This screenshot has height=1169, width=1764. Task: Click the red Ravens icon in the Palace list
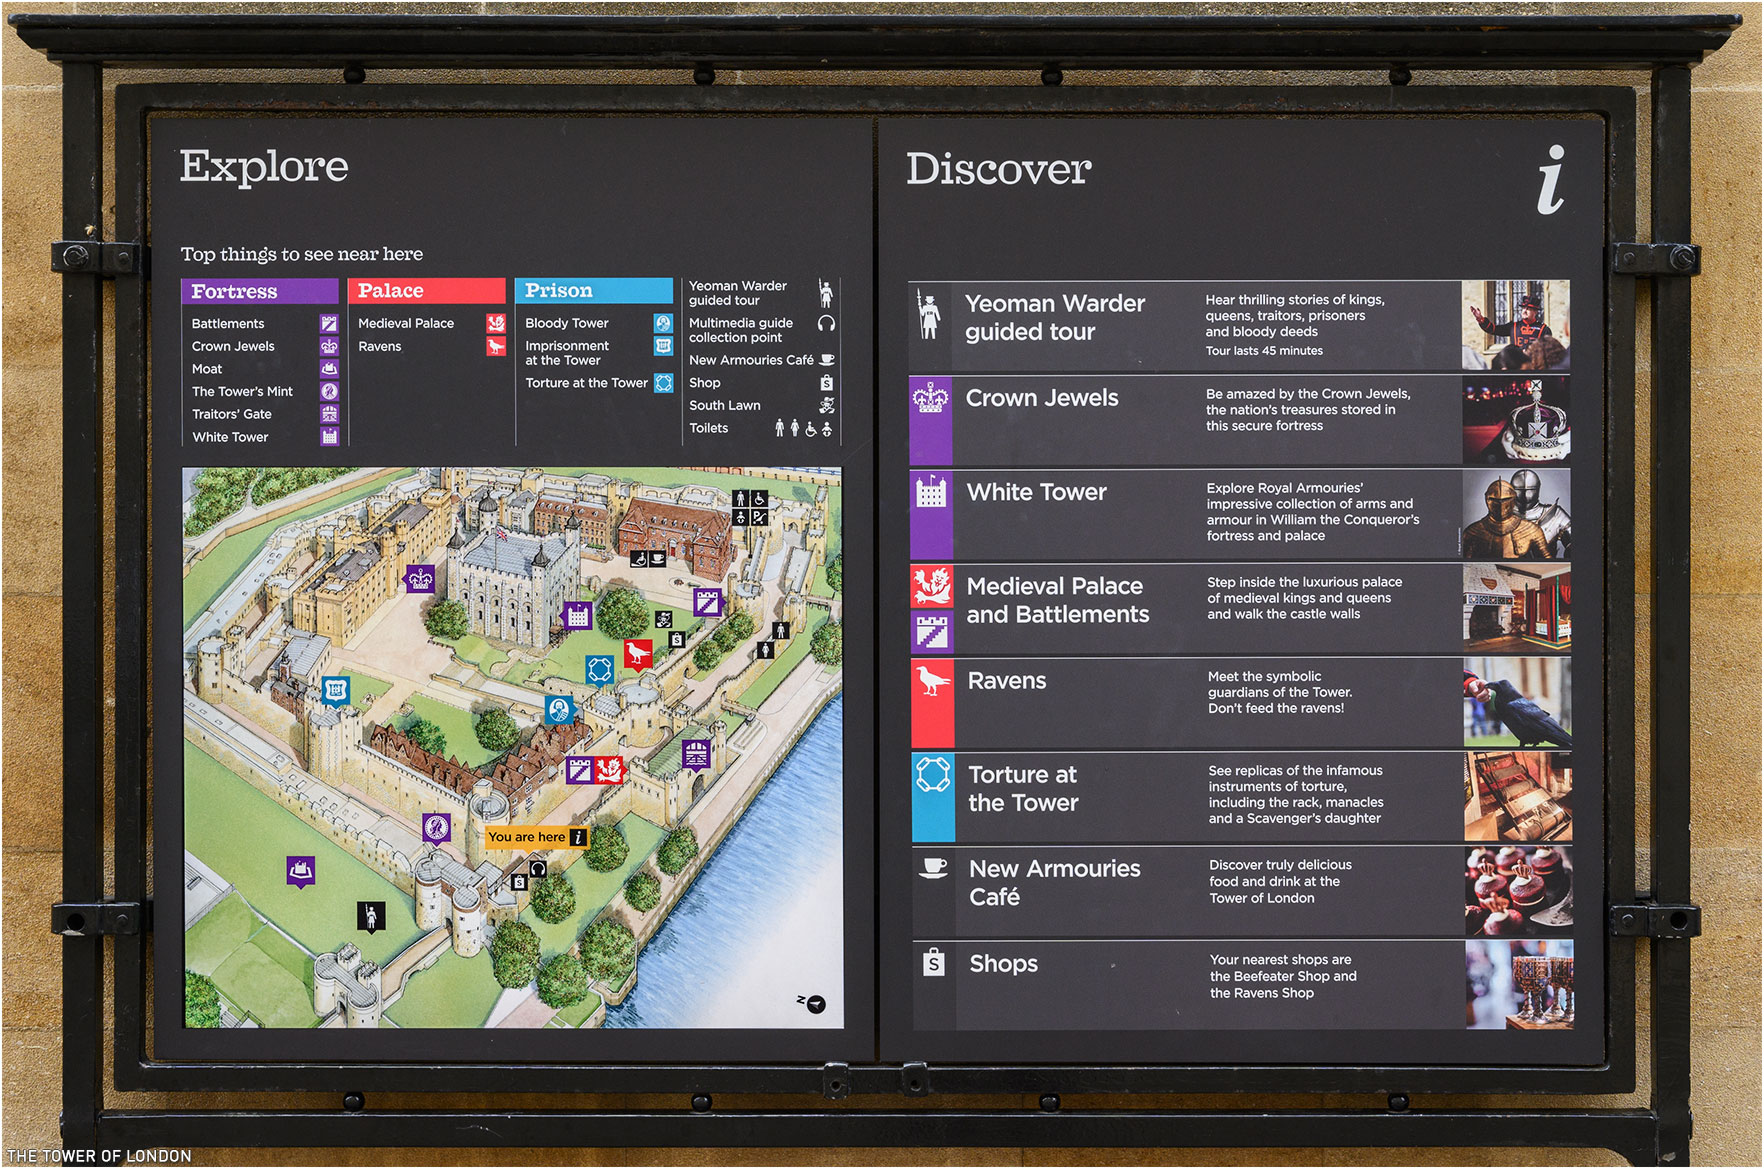click(x=496, y=346)
